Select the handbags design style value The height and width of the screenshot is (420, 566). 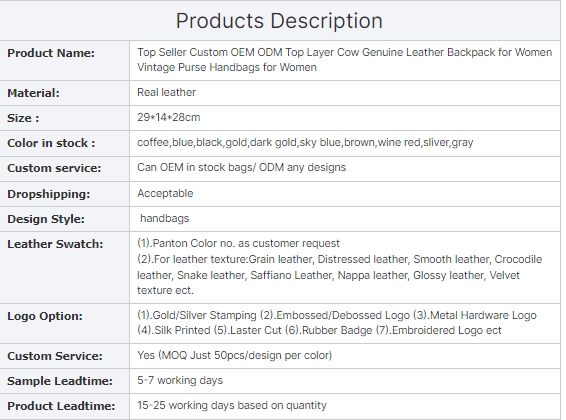pos(165,218)
